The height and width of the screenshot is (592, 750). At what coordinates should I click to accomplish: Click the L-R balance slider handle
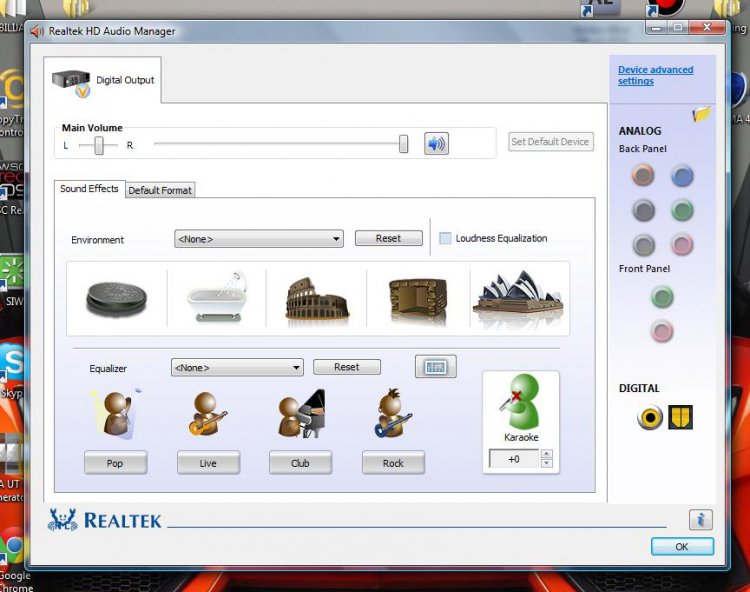[99, 145]
